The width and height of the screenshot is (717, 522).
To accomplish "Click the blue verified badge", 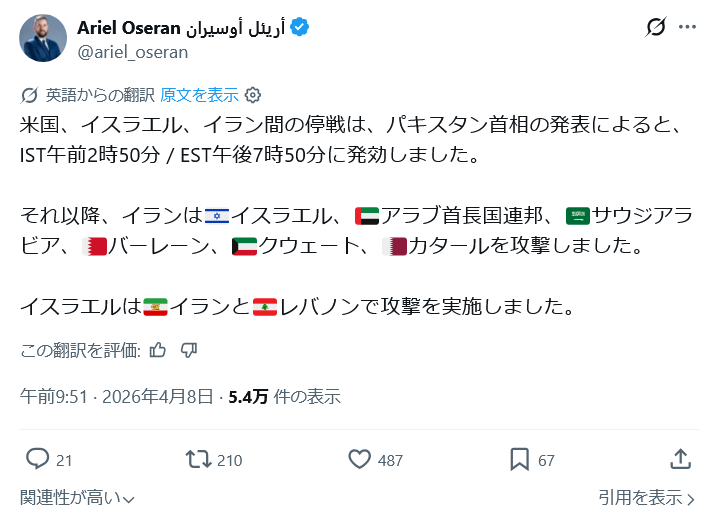I will click(299, 27).
